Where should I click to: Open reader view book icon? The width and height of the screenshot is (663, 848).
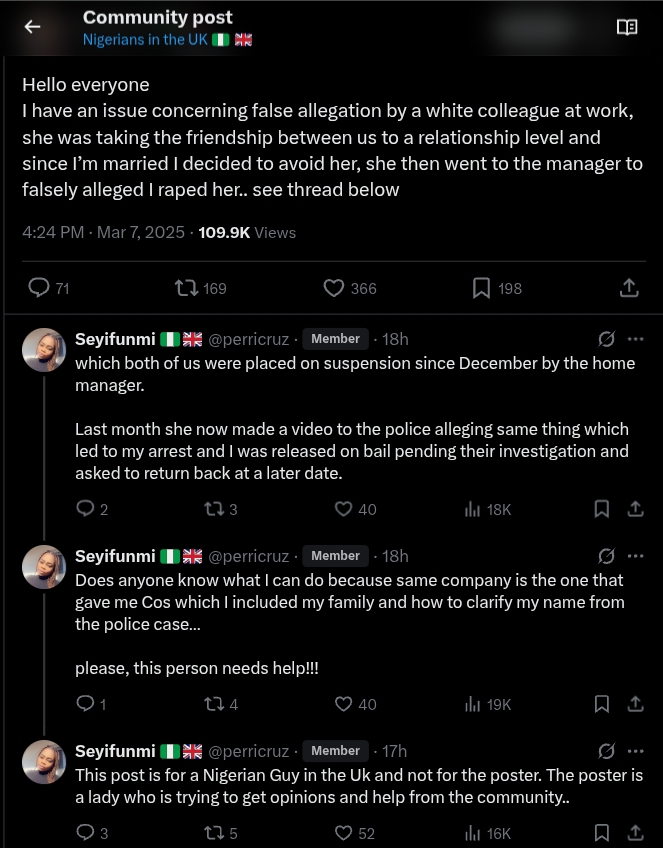click(x=627, y=27)
